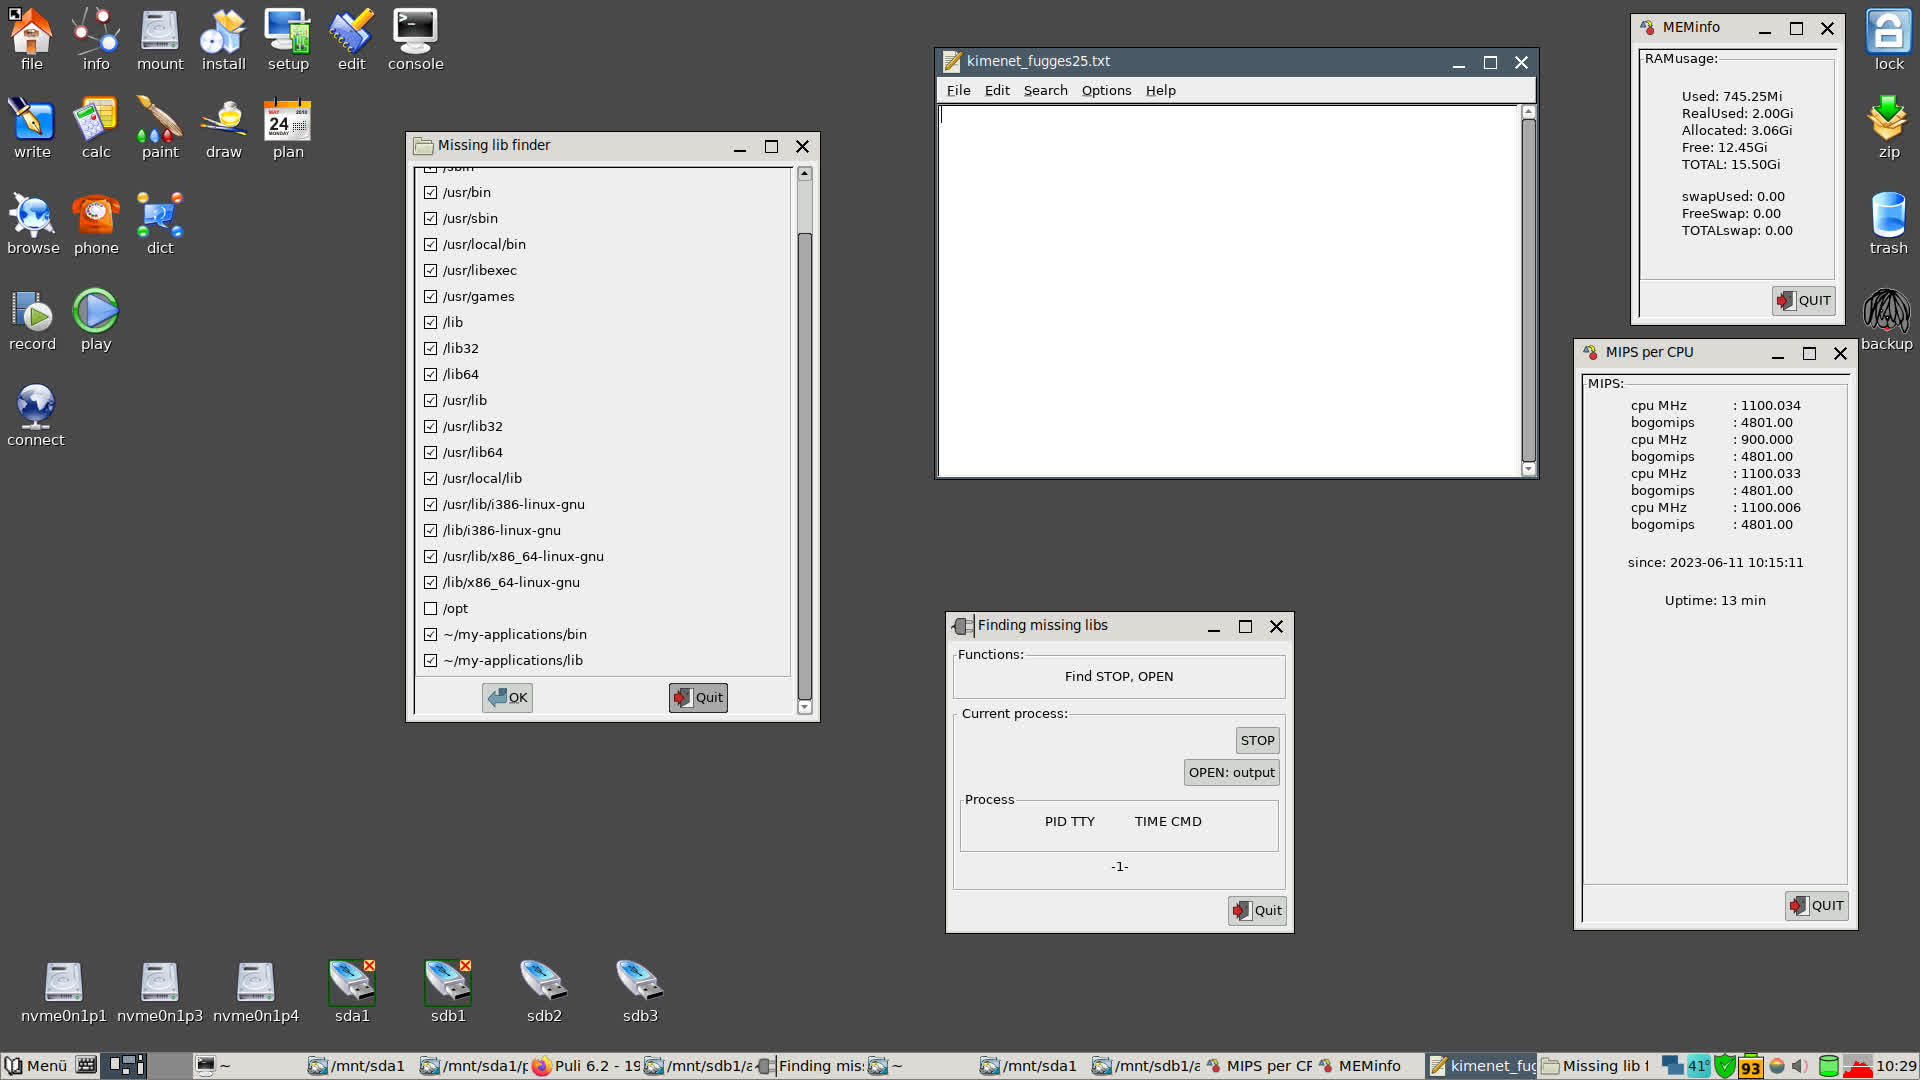Enable the /opt path checkbox
The image size is (1920, 1080).
[430, 608]
